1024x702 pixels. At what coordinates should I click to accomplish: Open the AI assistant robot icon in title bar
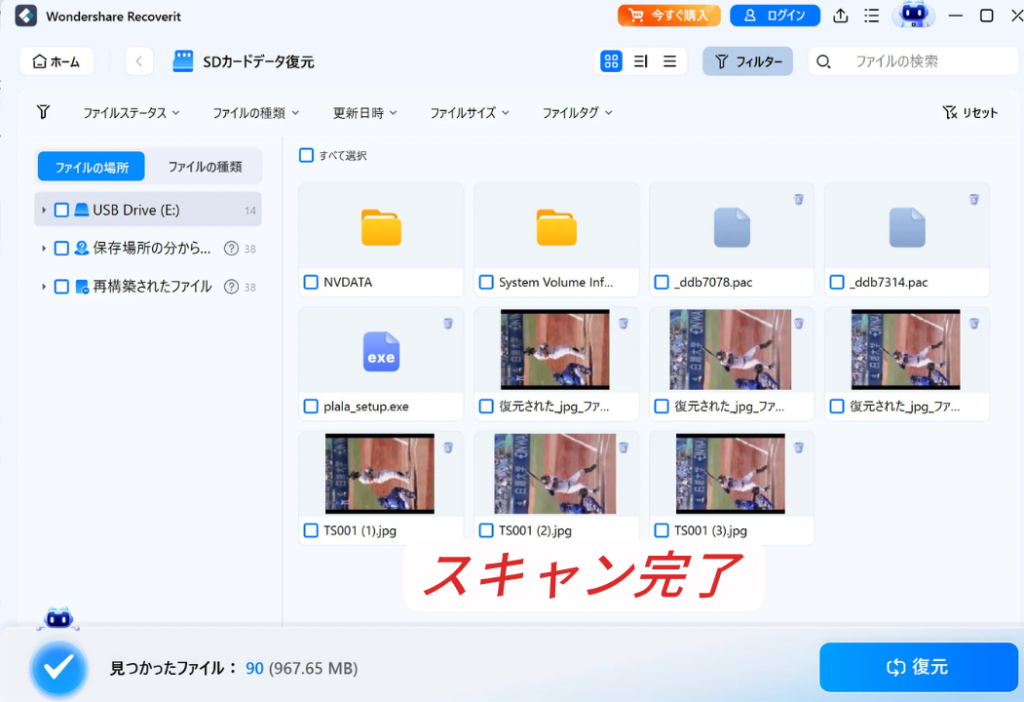tap(912, 16)
